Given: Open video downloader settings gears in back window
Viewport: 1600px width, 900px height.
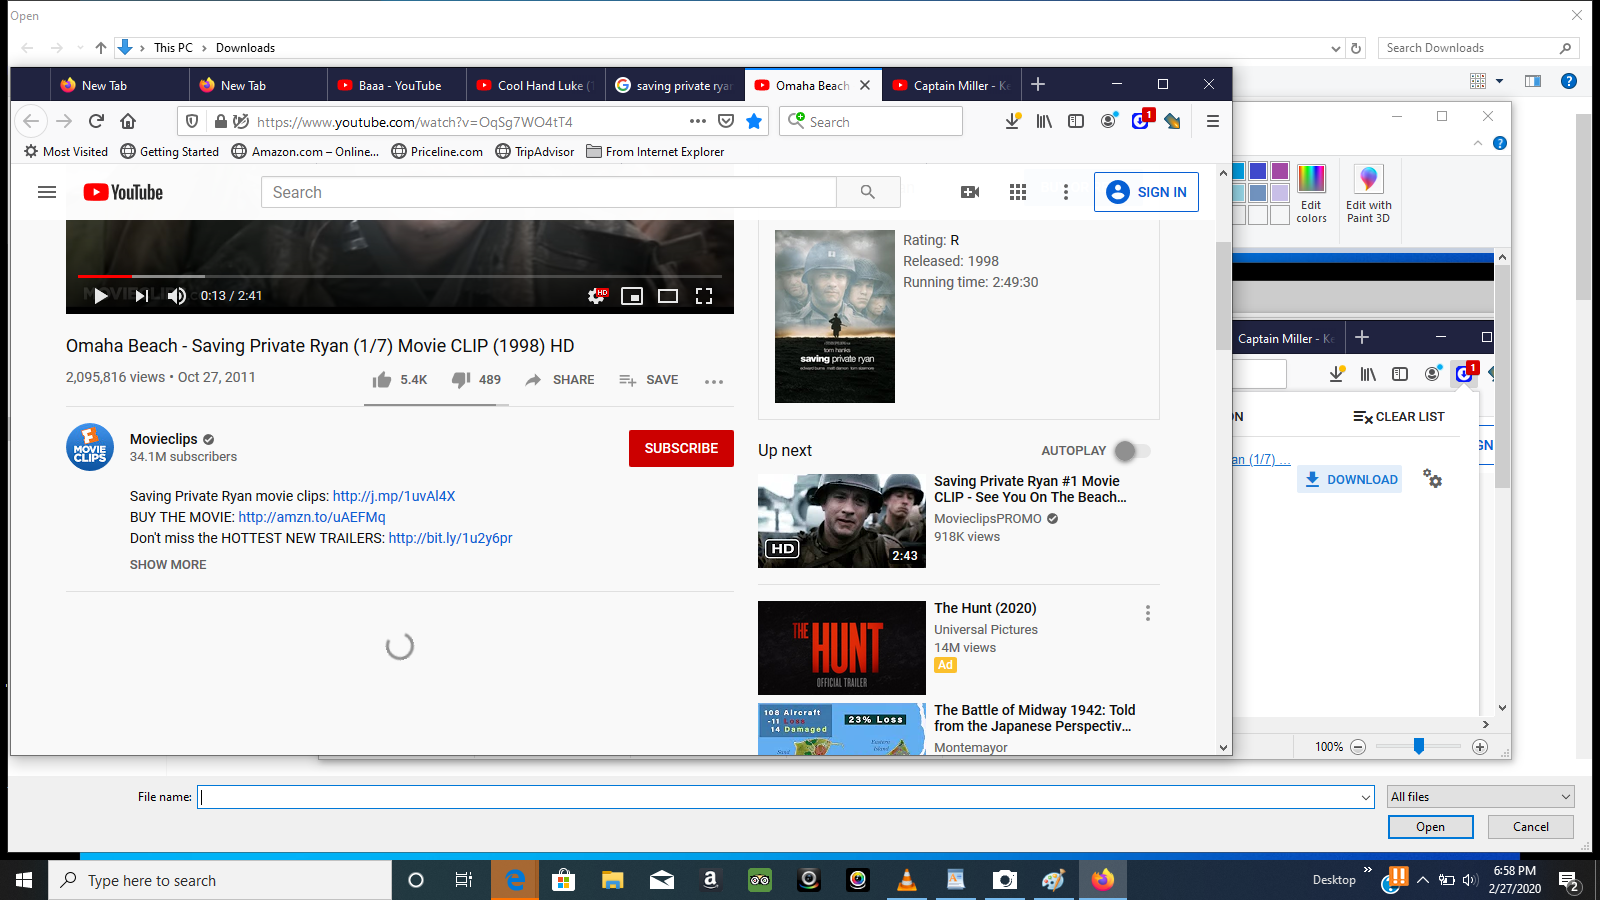Looking at the screenshot, I should (x=1433, y=479).
